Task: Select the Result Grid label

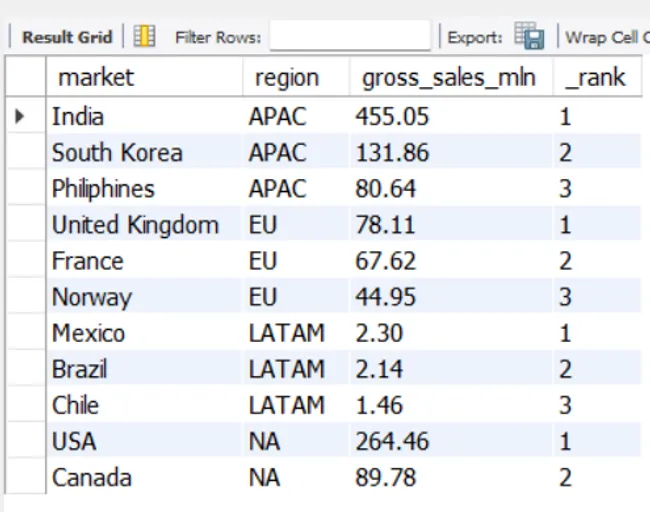Action: click(67, 37)
